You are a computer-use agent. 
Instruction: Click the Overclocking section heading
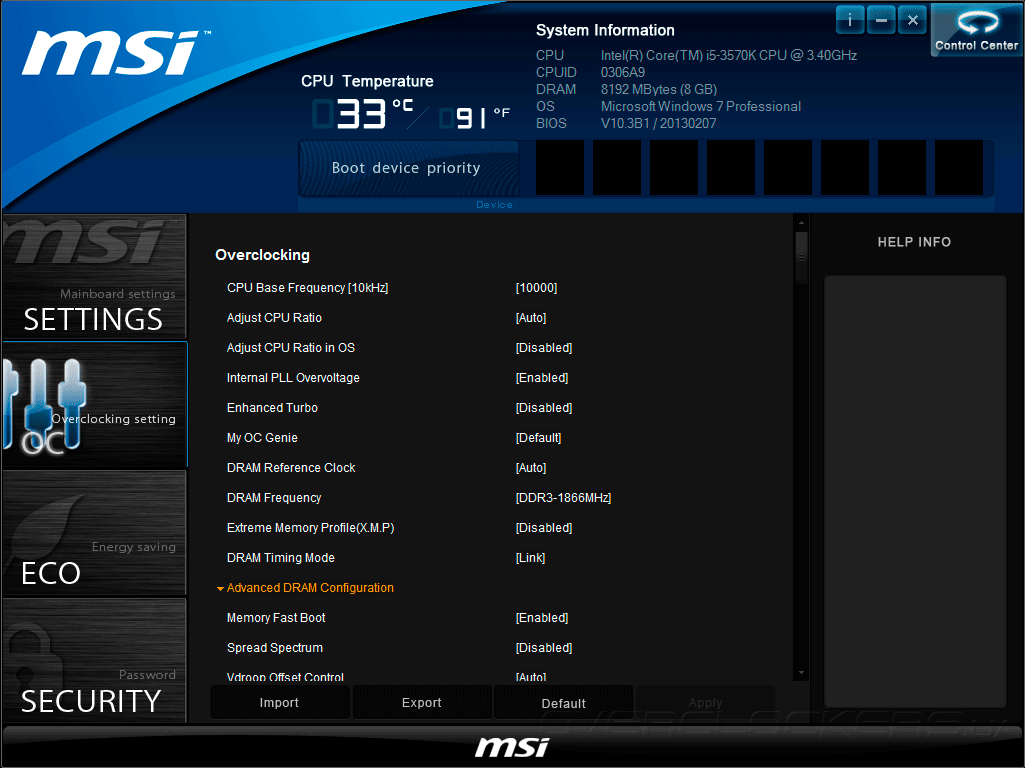tap(262, 255)
